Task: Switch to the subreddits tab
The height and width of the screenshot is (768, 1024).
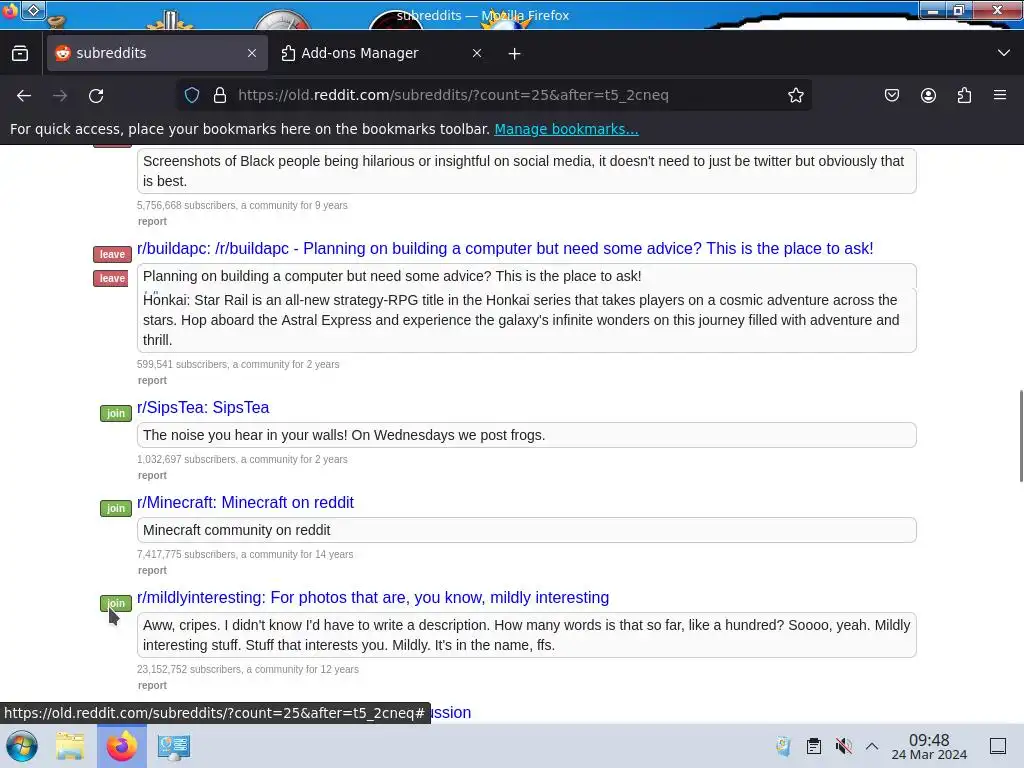Action: pos(157,54)
